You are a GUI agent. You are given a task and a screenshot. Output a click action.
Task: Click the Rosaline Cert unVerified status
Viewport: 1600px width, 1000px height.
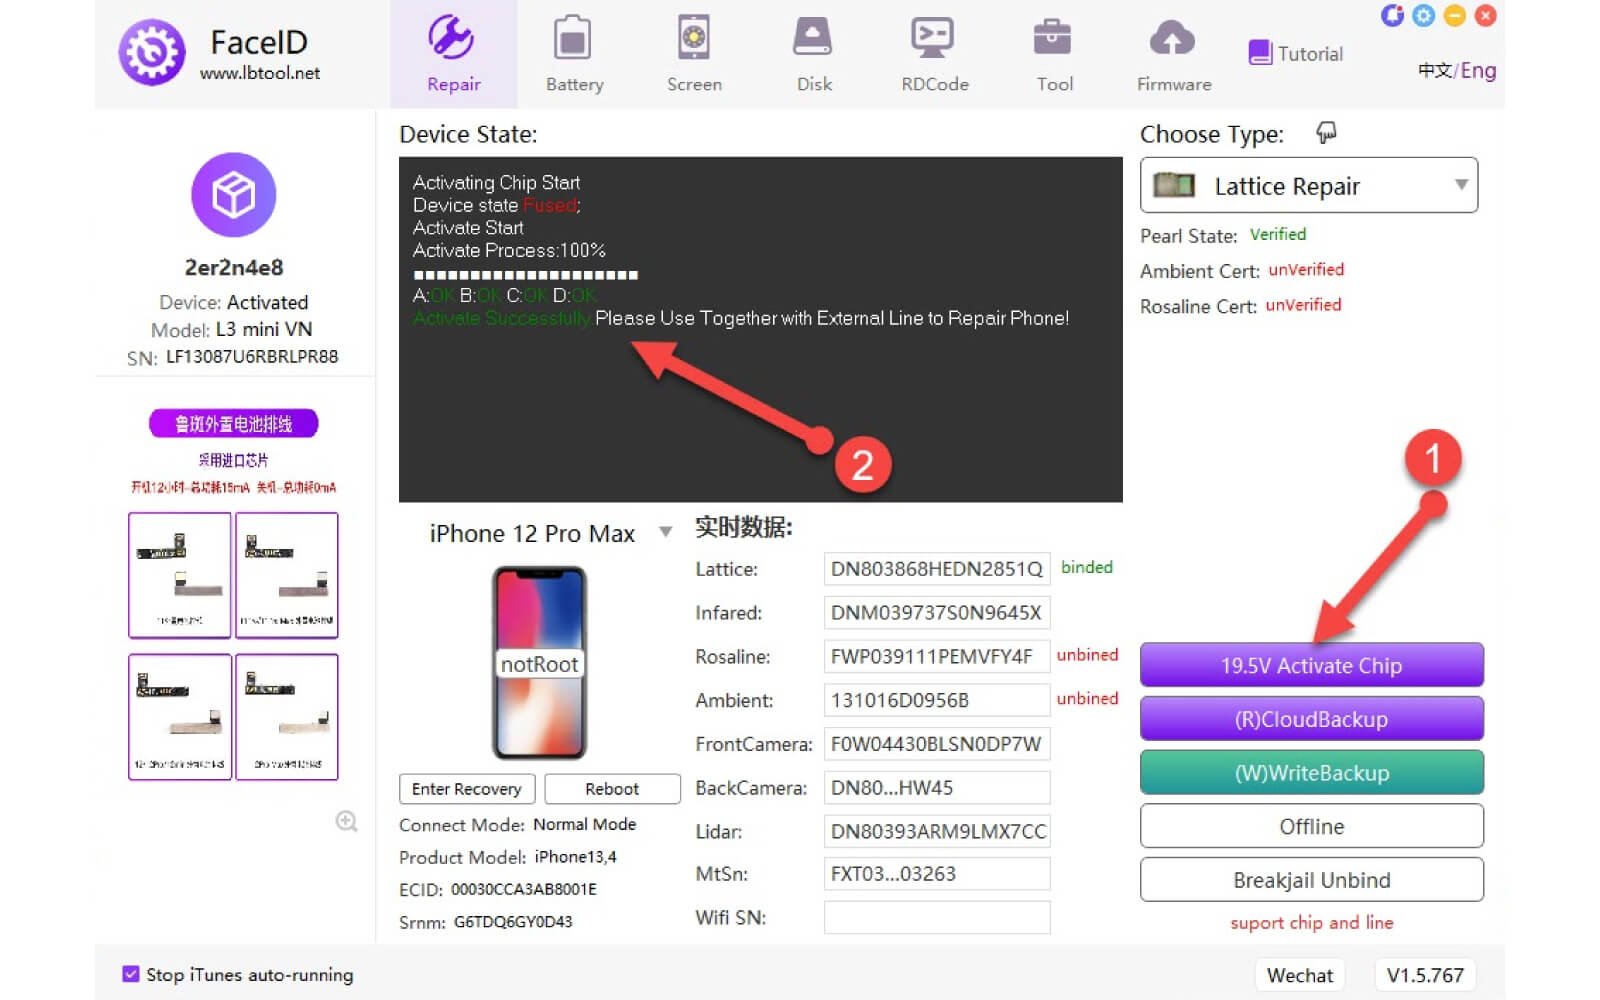[1303, 305]
